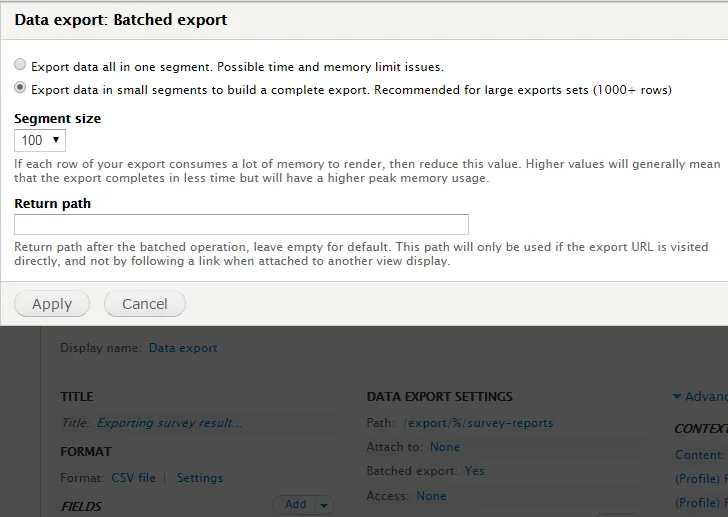Click the Cancel button

(x=145, y=304)
